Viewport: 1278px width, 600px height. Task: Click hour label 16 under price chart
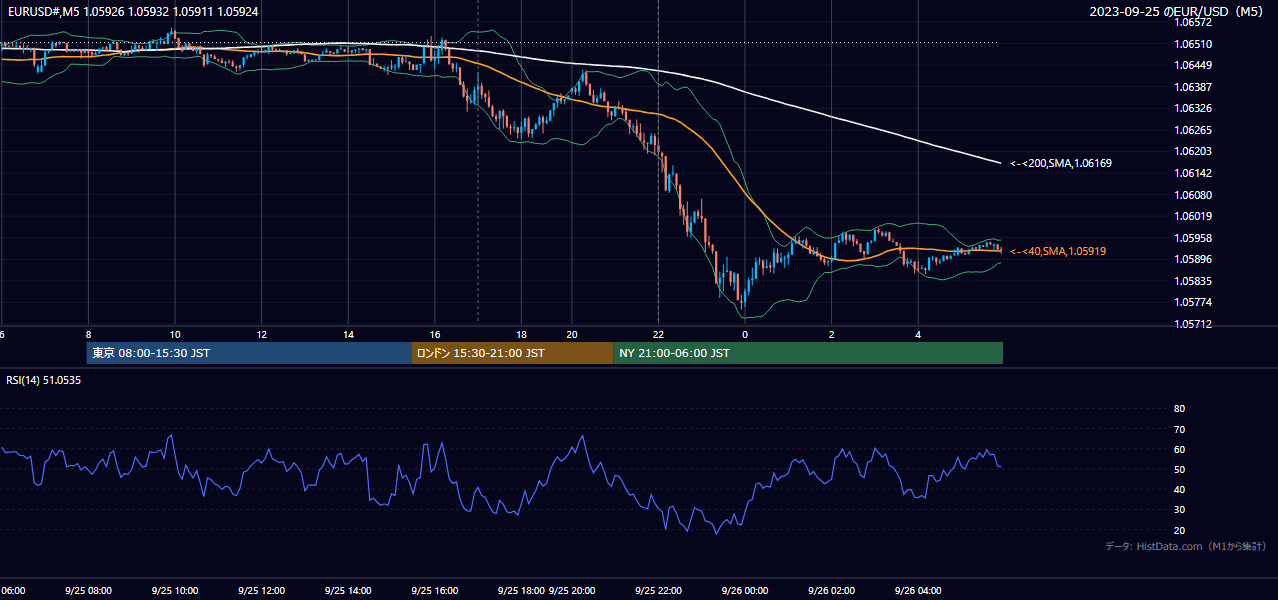[x=435, y=334]
